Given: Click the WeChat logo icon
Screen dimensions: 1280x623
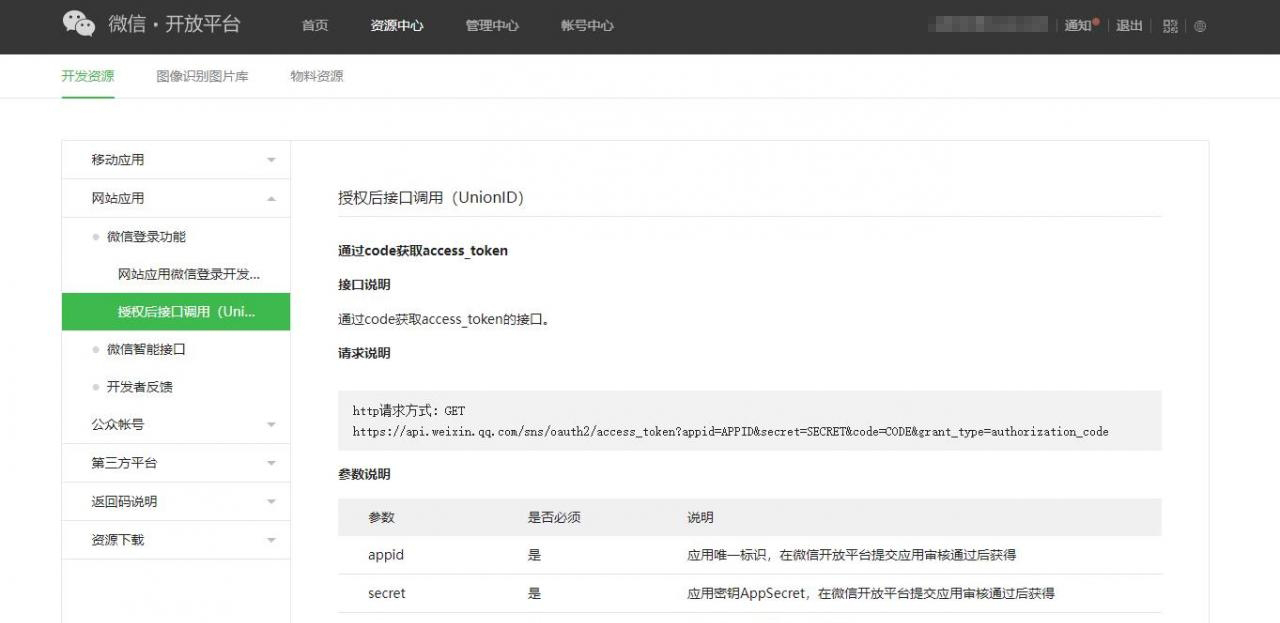Looking at the screenshot, I should 79,24.
